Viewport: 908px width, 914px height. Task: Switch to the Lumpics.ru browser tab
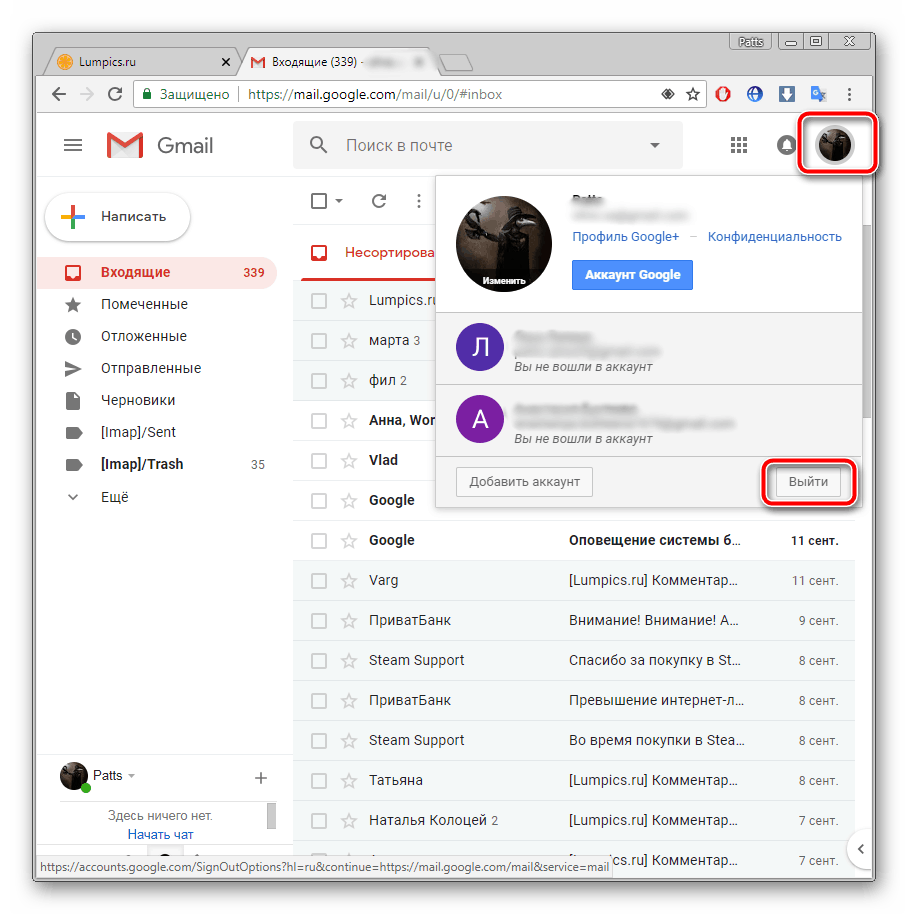point(140,62)
